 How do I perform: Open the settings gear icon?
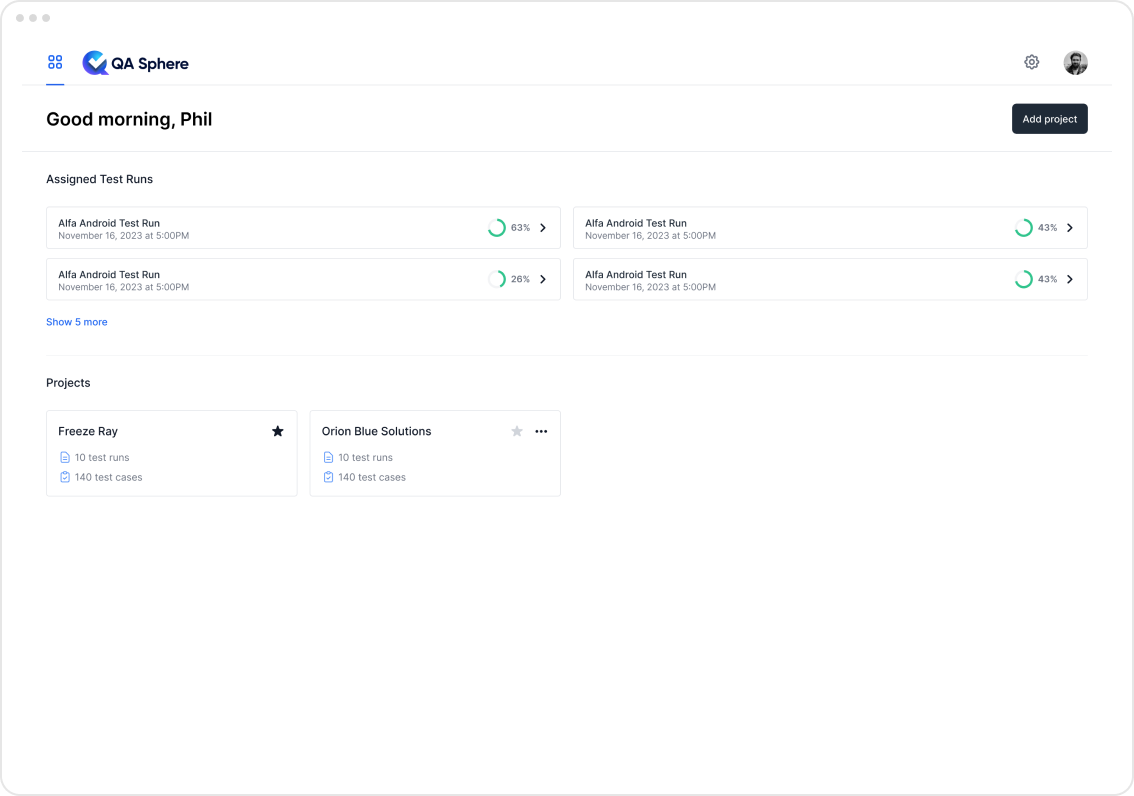1032,62
